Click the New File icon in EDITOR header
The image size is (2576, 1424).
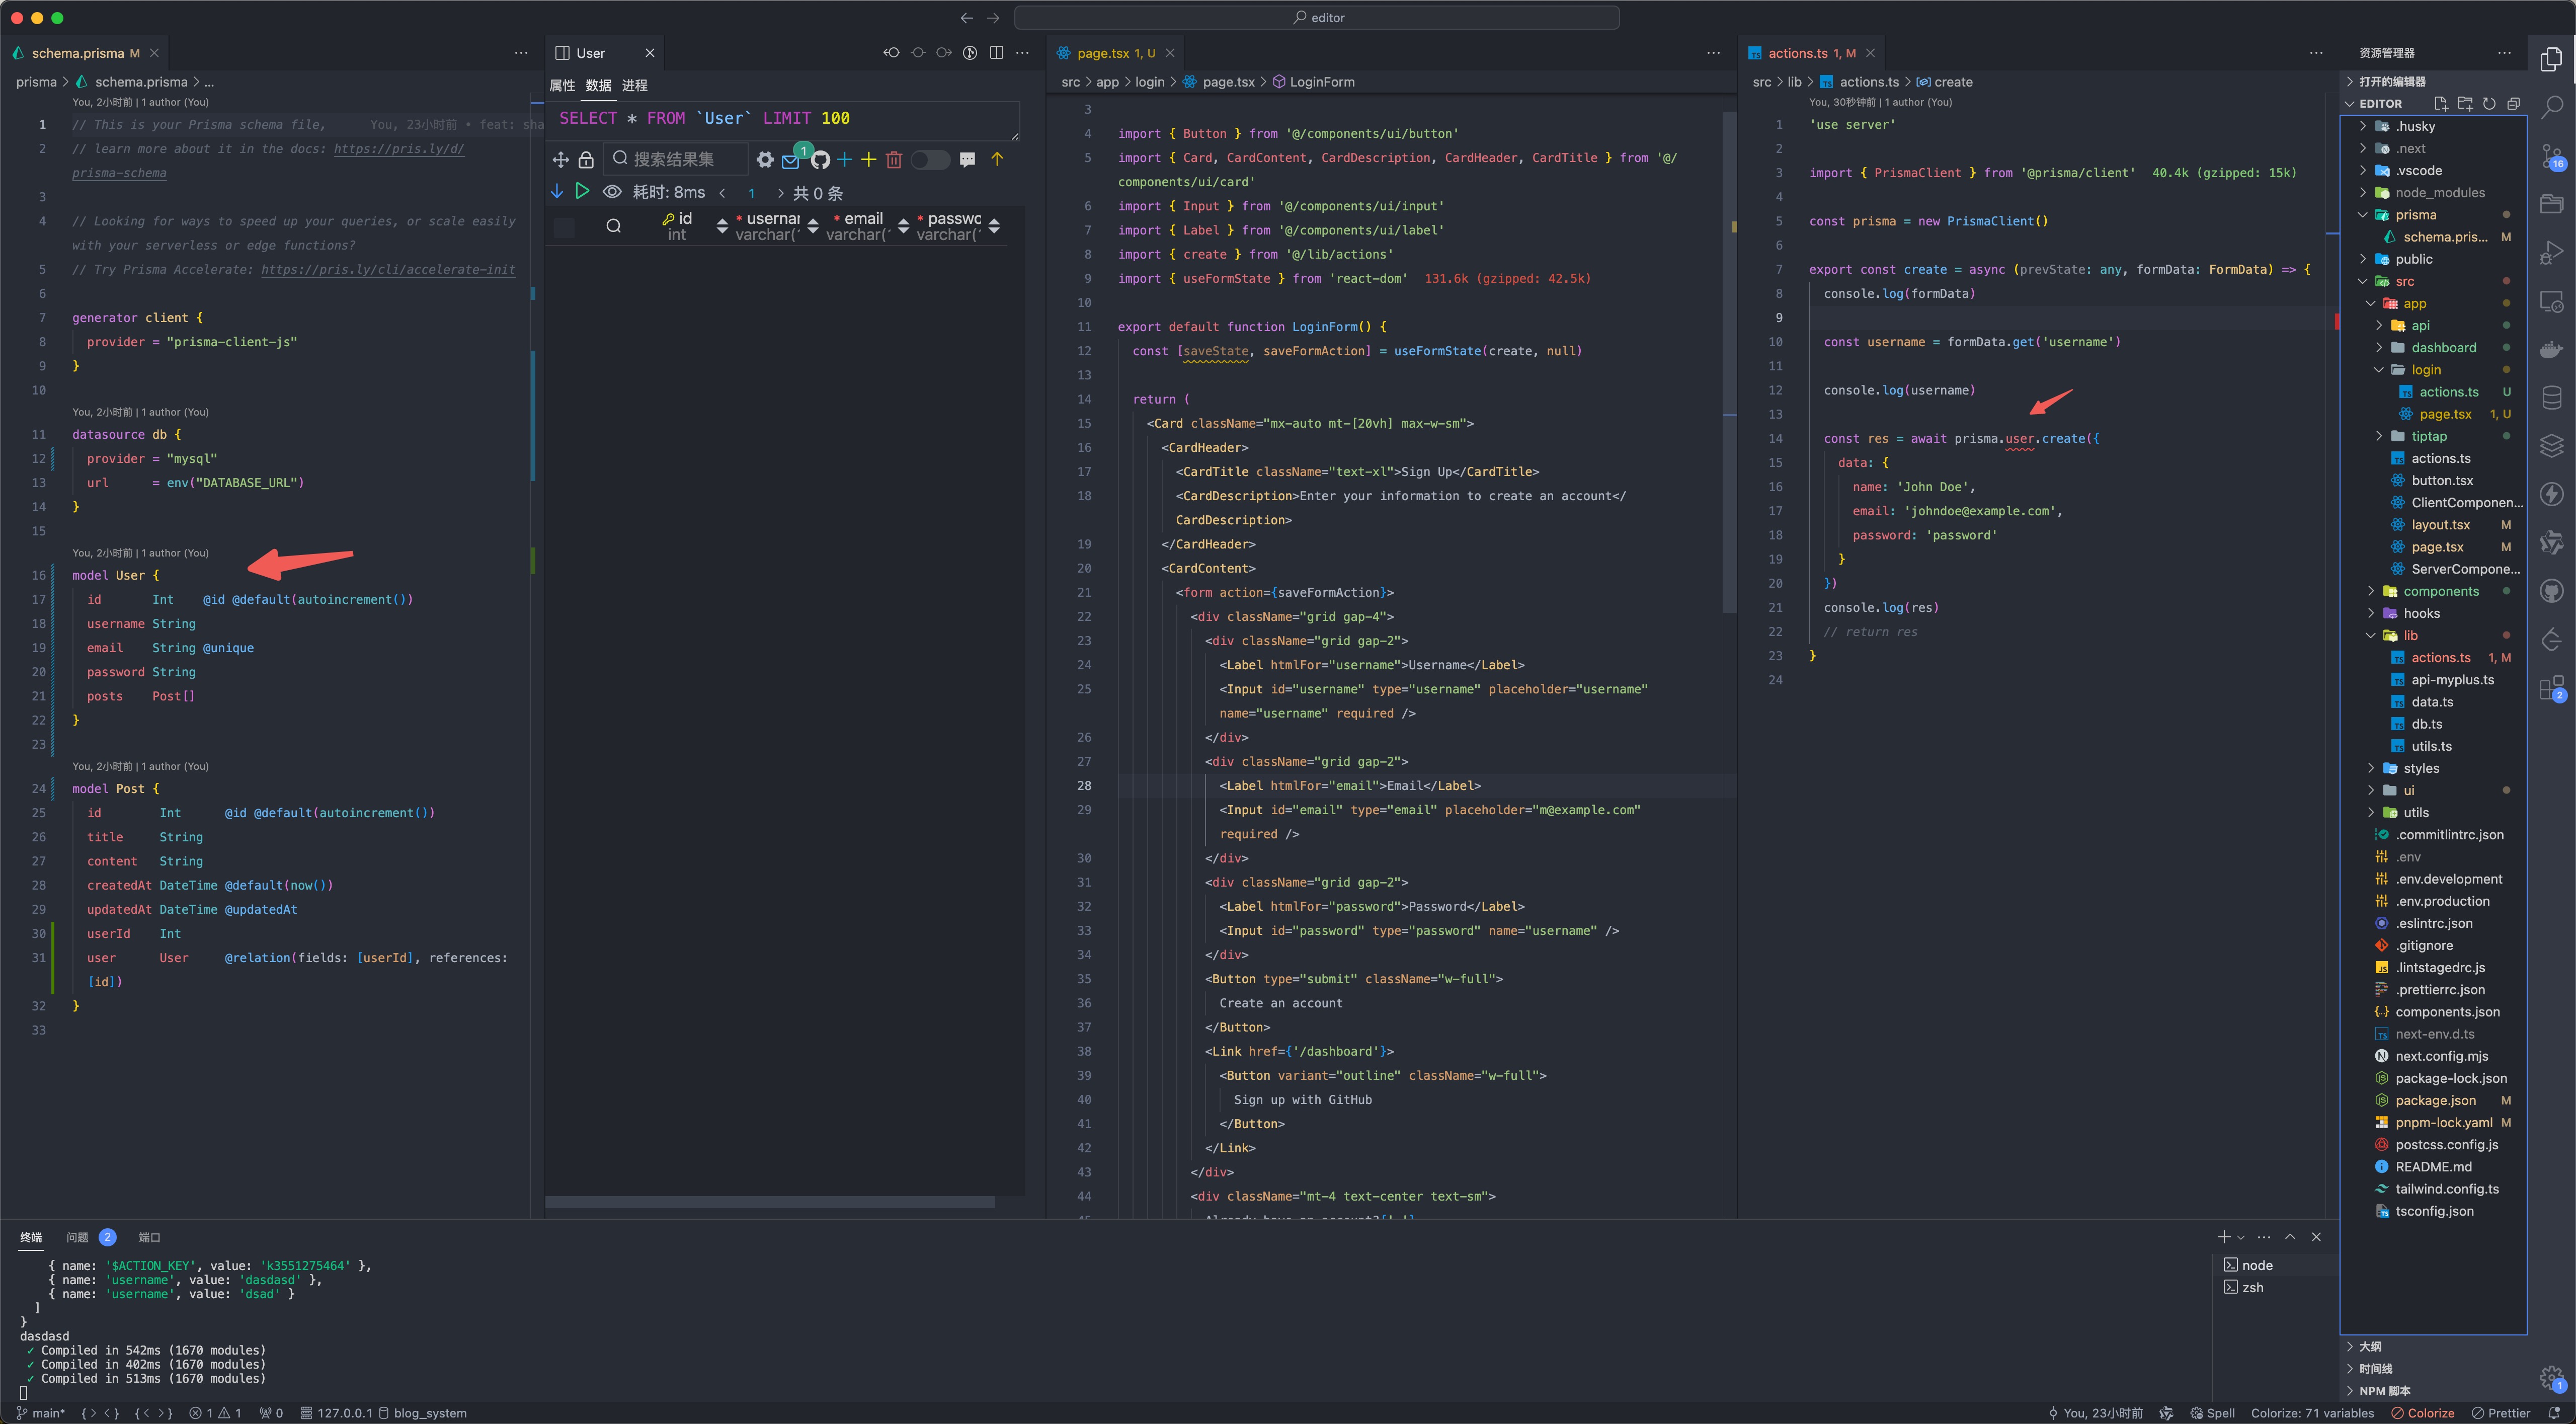(x=2441, y=103)
